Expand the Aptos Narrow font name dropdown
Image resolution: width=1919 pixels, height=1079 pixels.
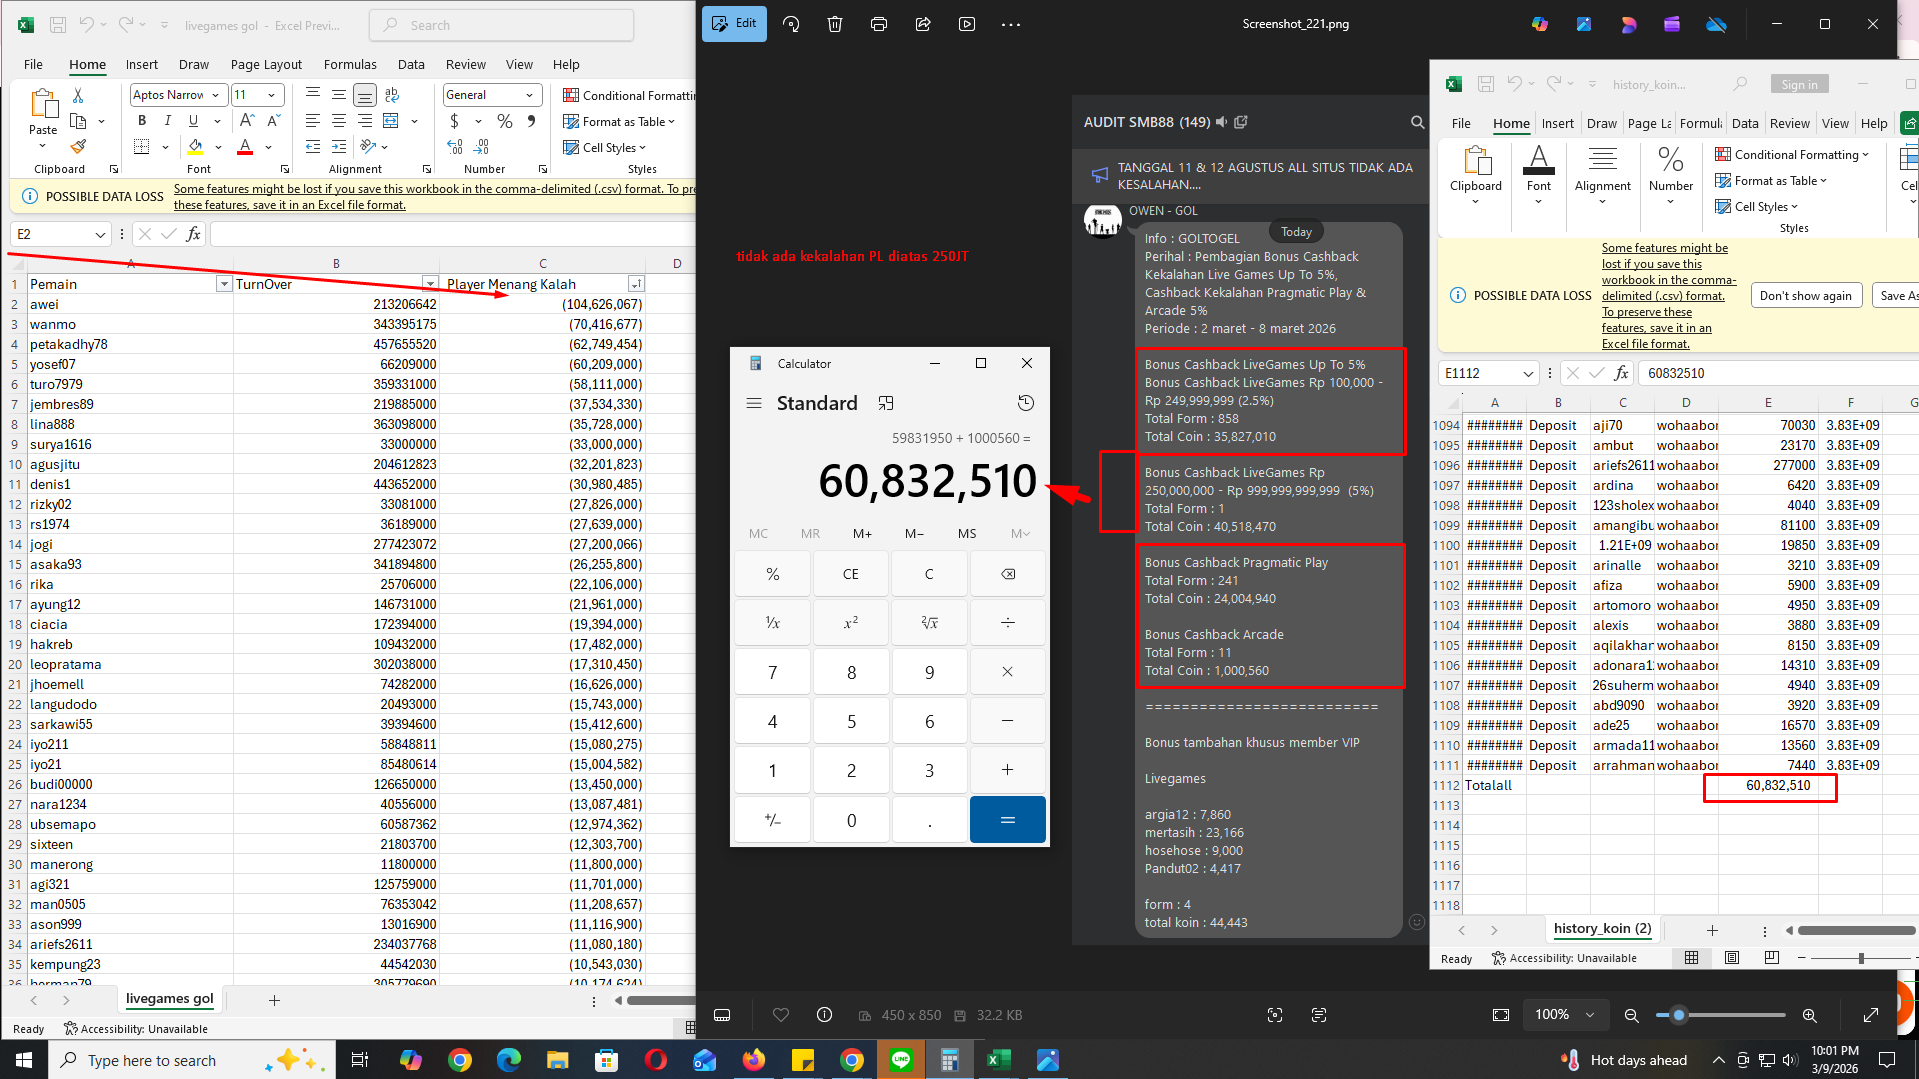tap(217, 95)
